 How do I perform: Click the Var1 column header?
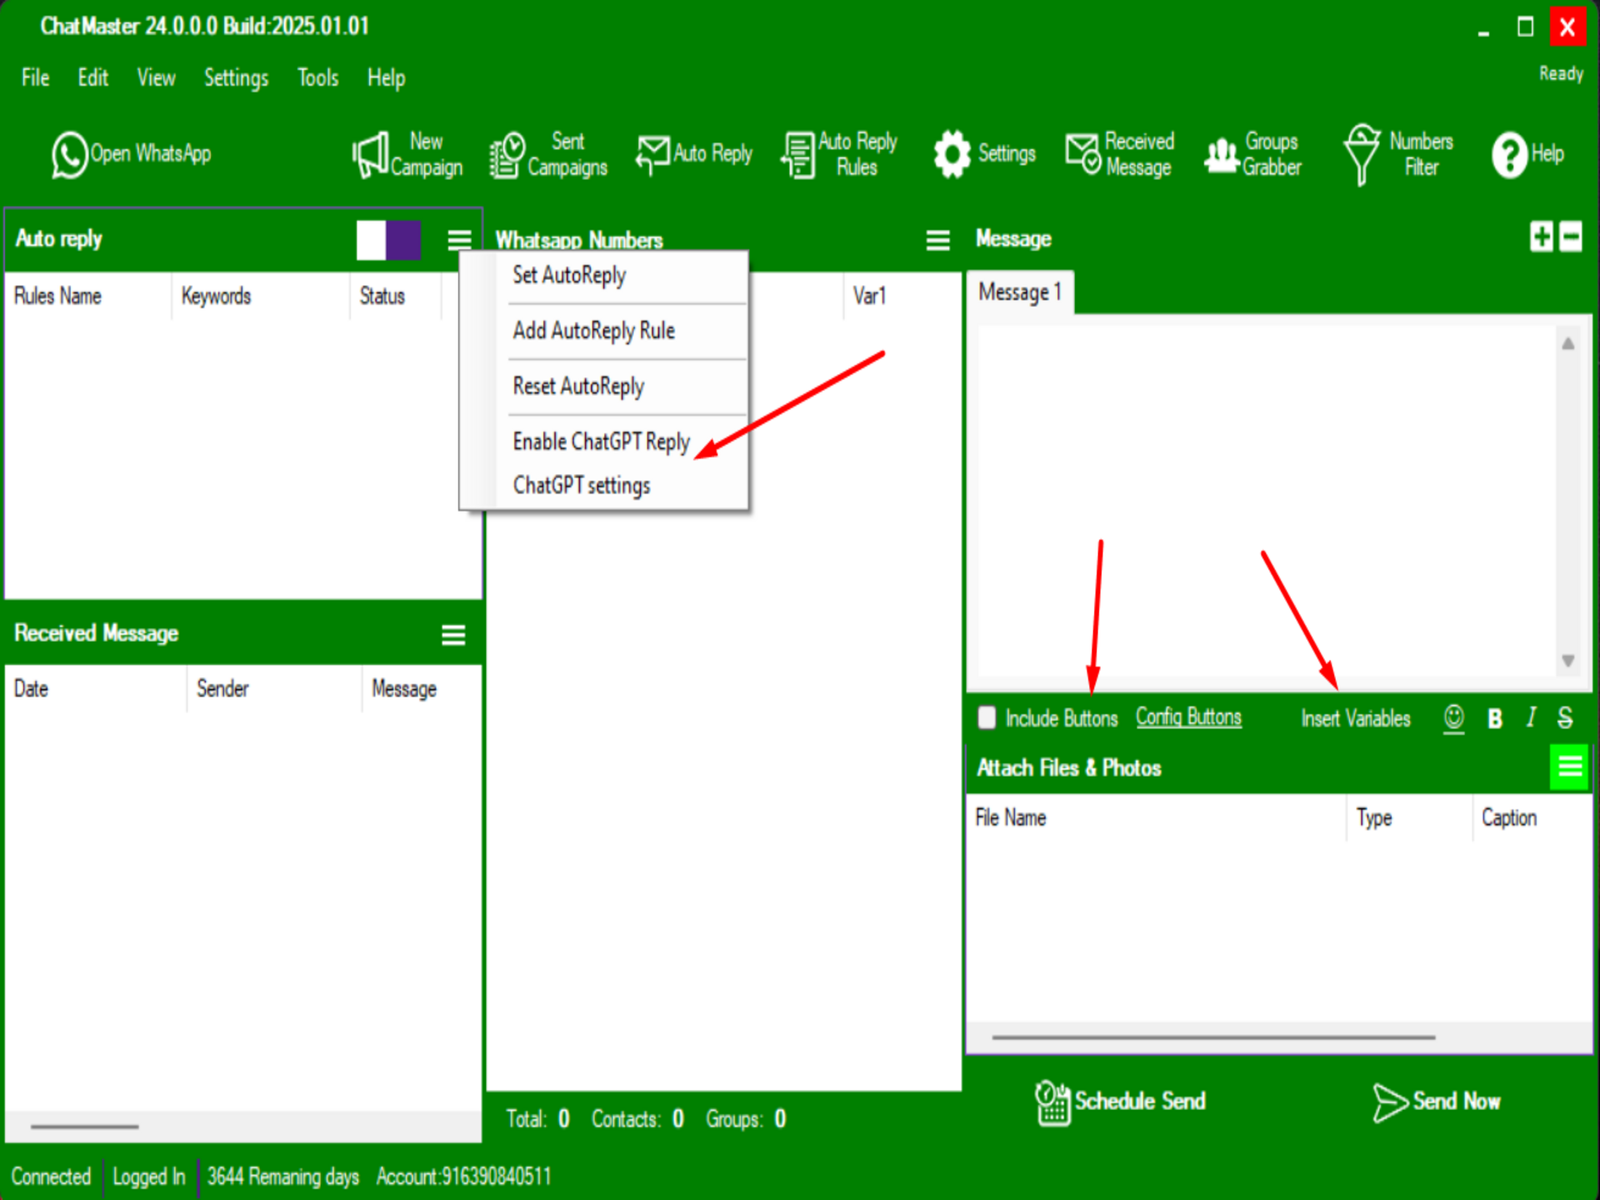869,297
